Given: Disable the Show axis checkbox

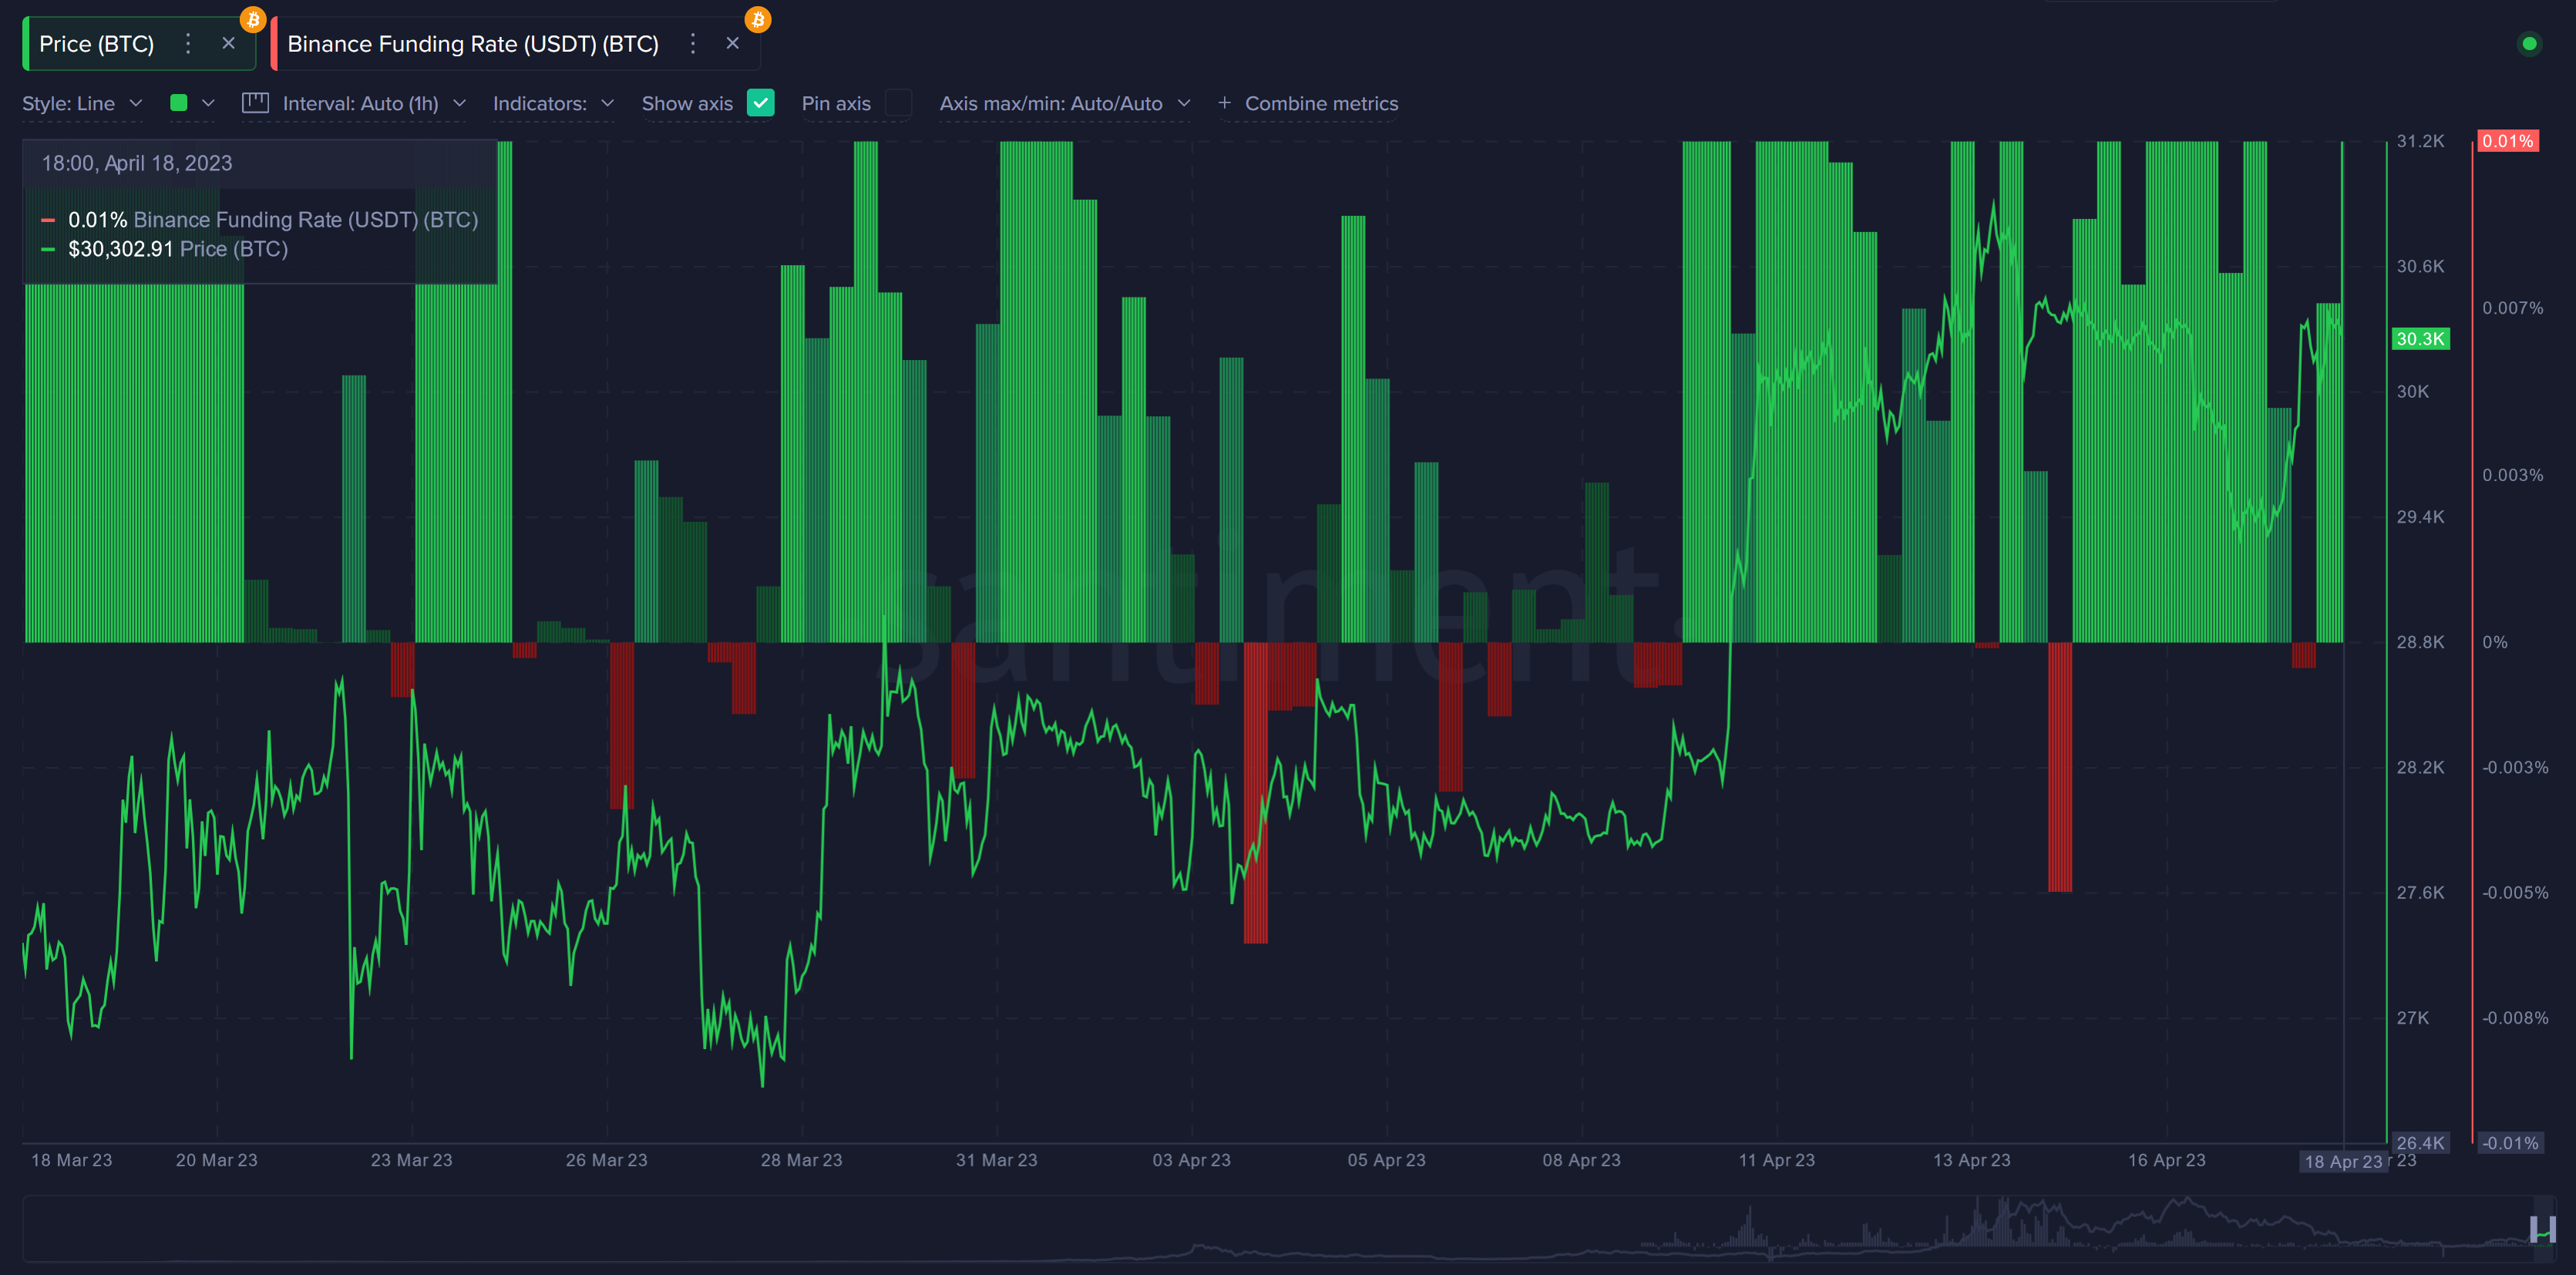Looking at the screenshot, I should (761, 102).
